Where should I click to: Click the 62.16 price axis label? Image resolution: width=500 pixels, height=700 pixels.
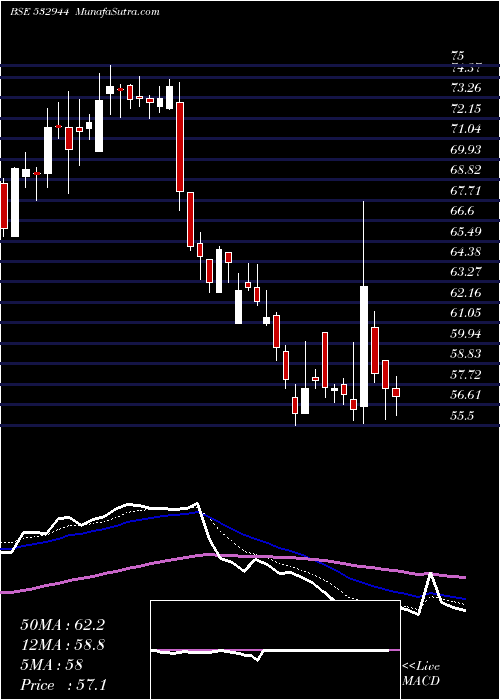(x=466, y=293)
